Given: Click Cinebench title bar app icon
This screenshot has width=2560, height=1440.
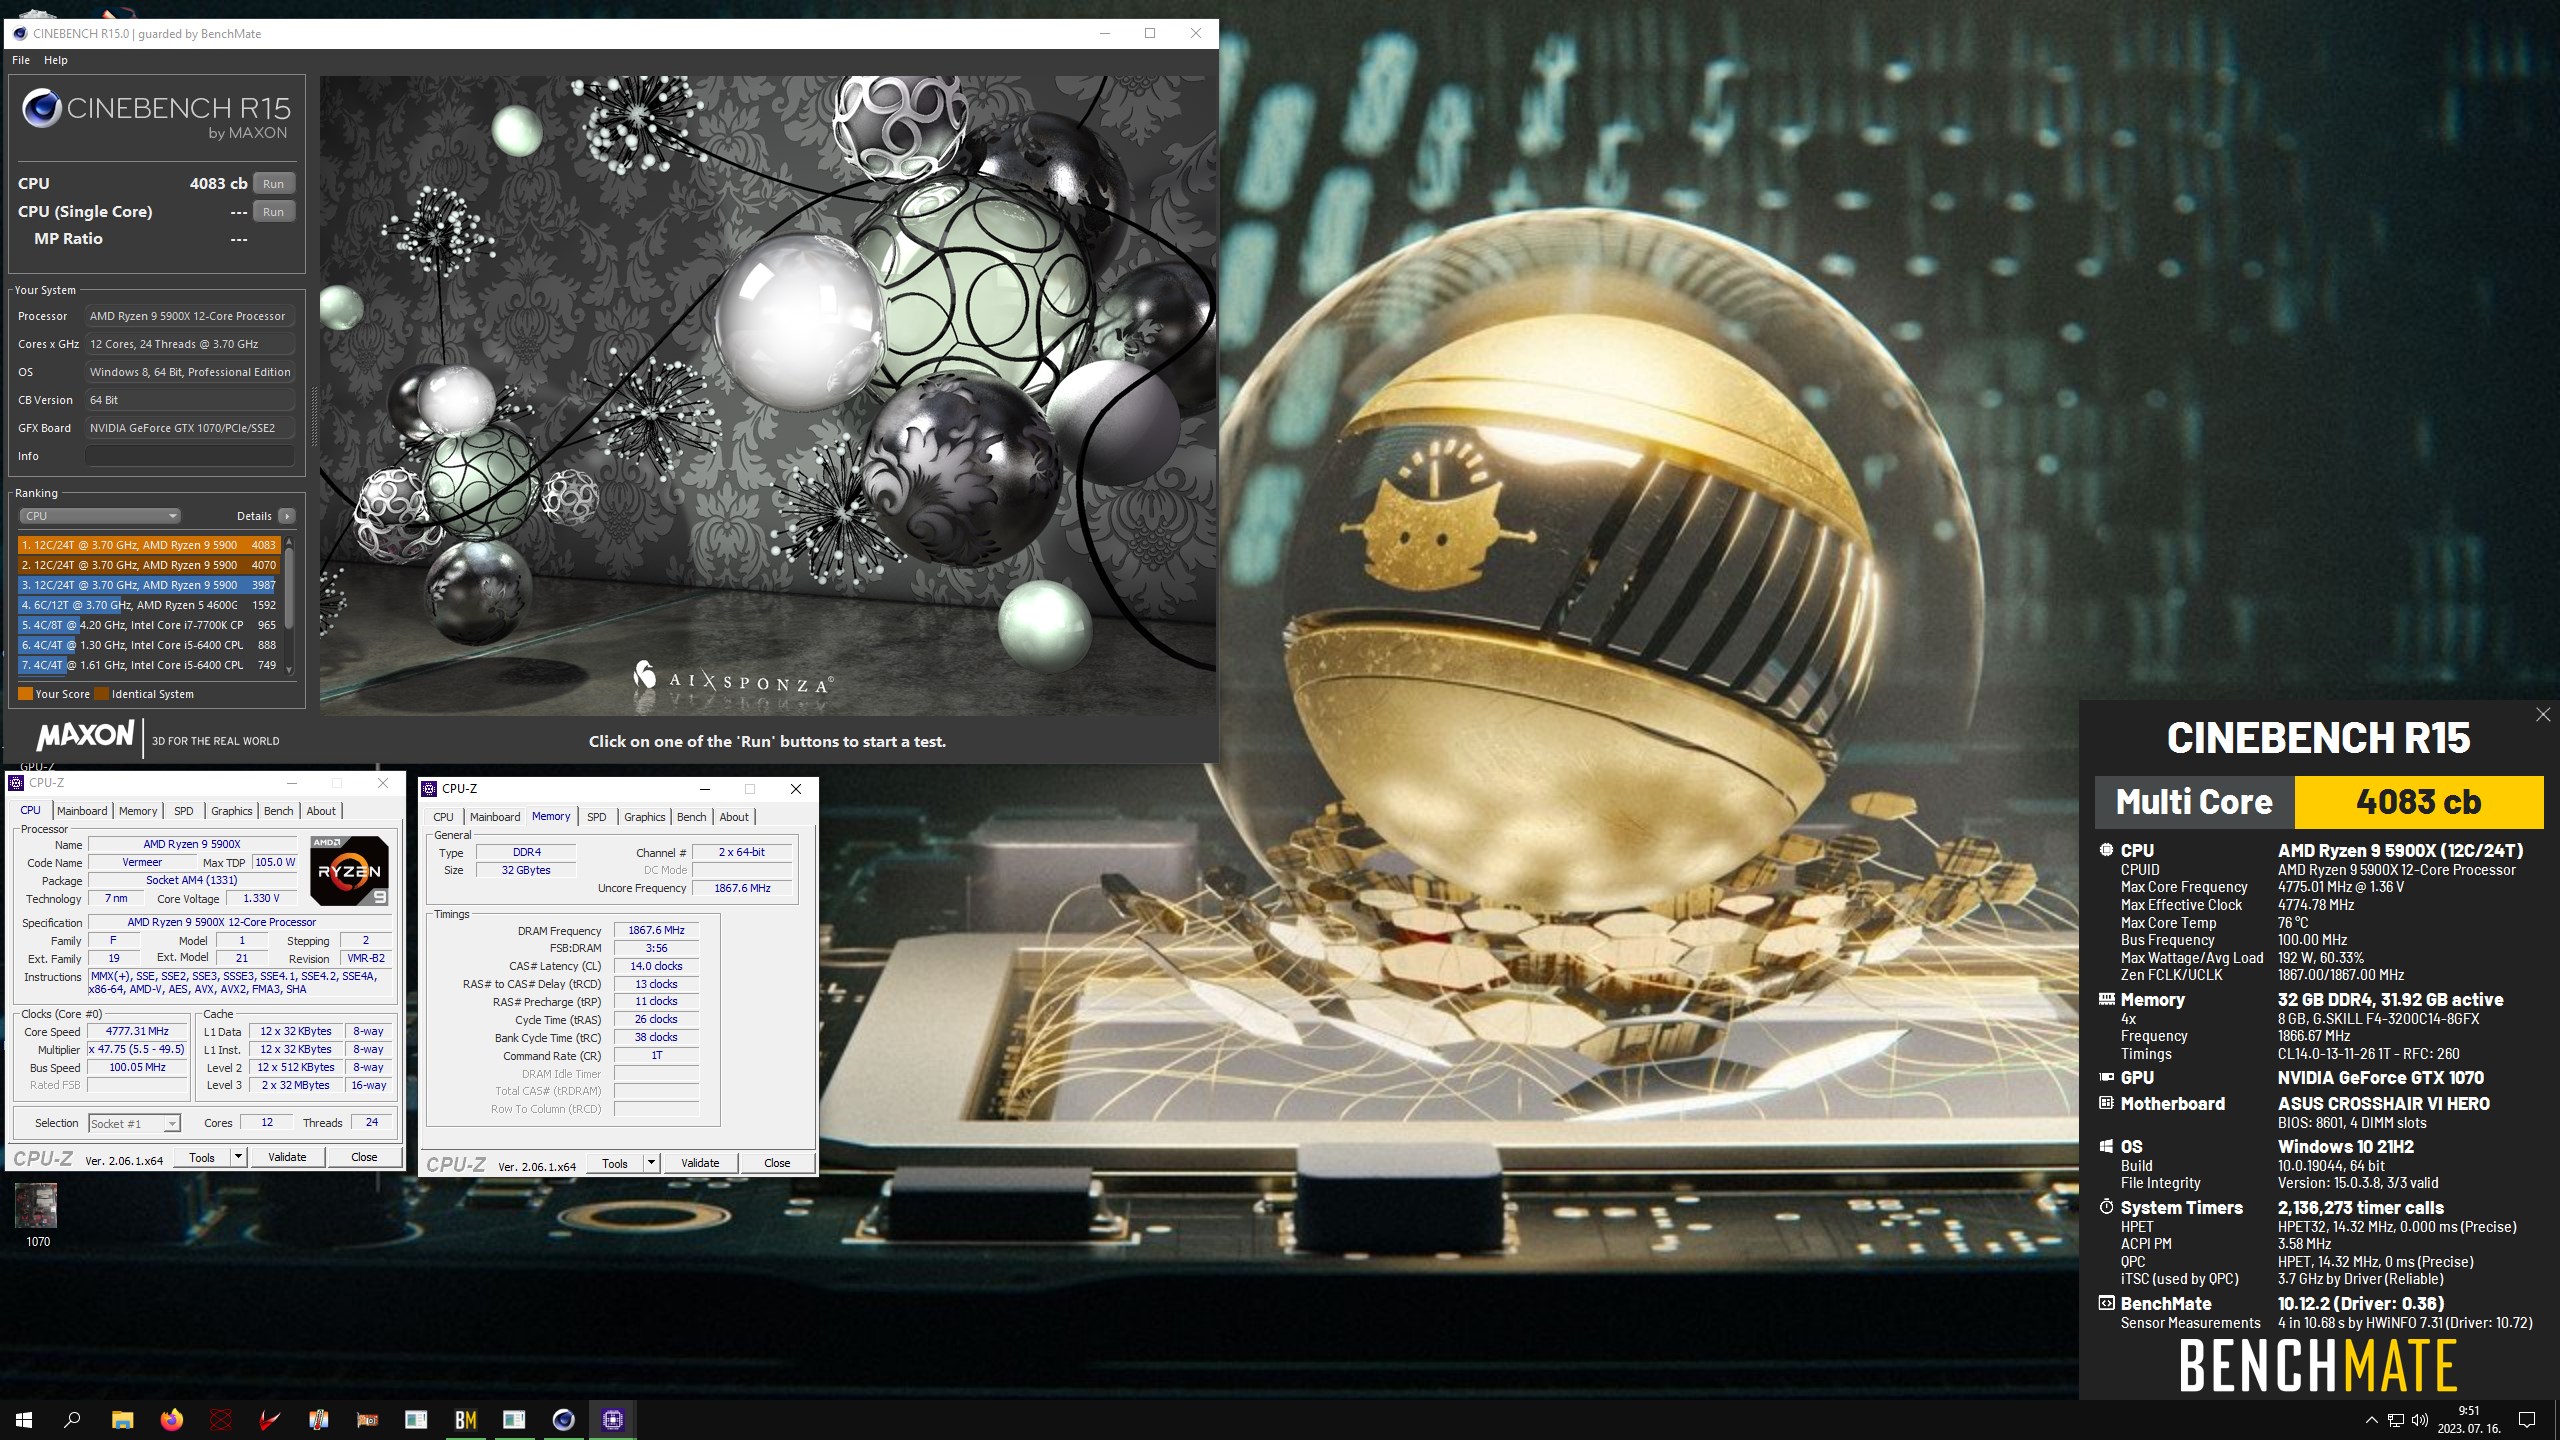Looking at the screenshot, I should [19, 33].
